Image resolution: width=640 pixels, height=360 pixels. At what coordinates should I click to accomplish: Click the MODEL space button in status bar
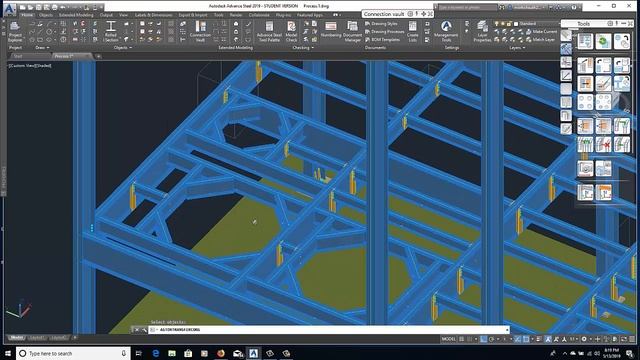point(449,339)
